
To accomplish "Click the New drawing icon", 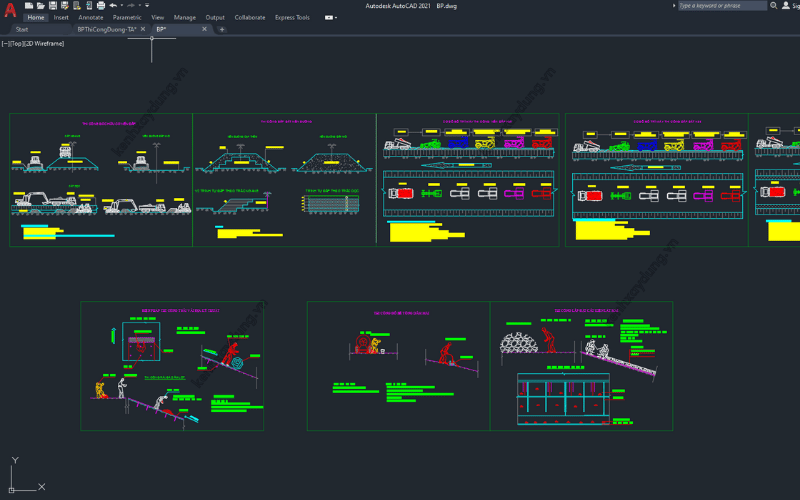I will click(x=30, y=5).
